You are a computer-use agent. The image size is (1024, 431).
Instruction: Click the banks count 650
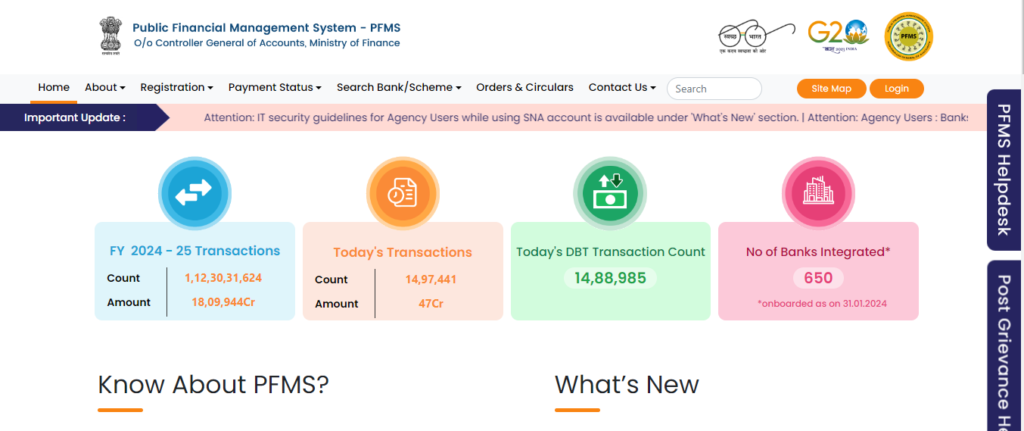818,278
